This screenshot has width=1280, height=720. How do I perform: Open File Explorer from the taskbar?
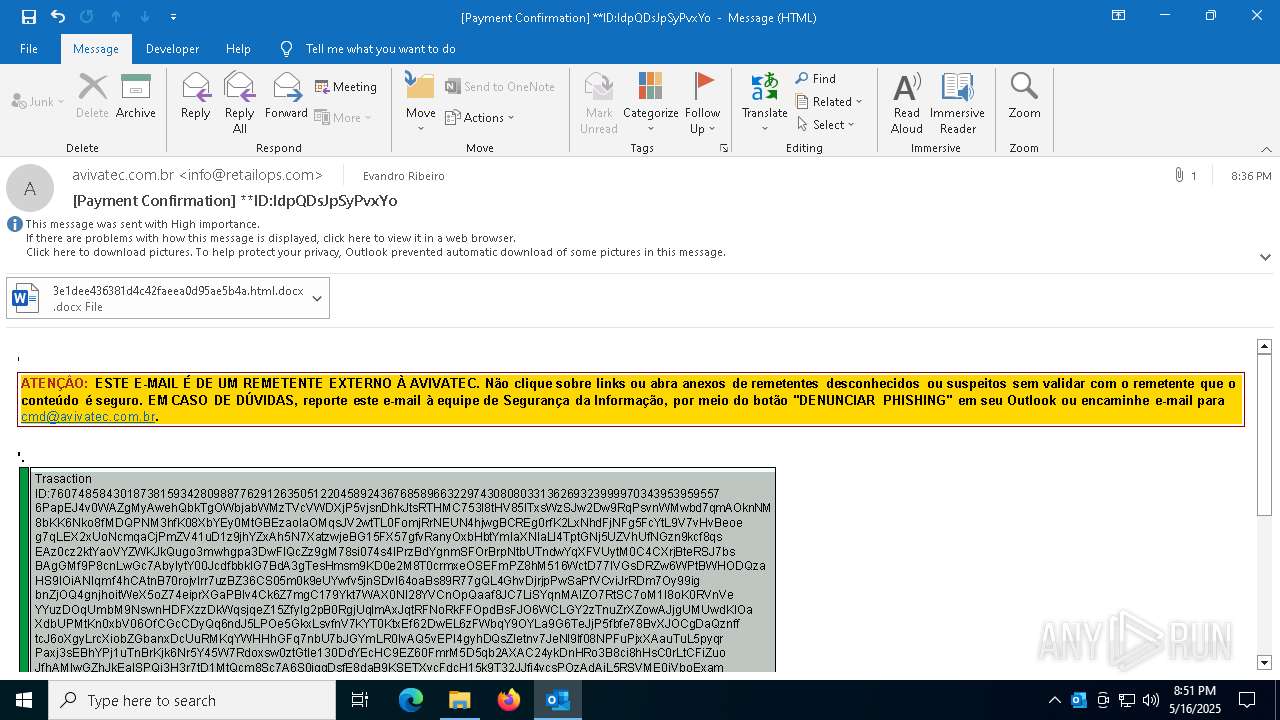(x=459, y=700)
